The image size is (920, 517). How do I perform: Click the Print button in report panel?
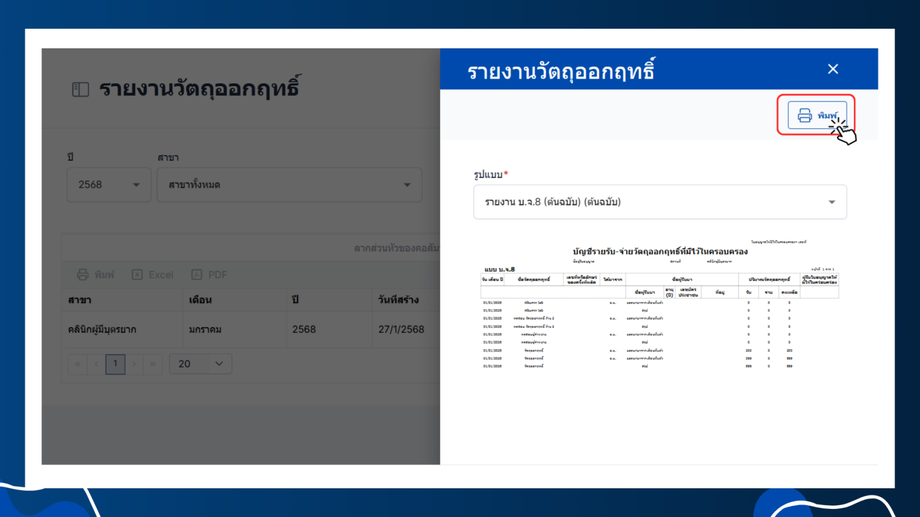[817, 115]
